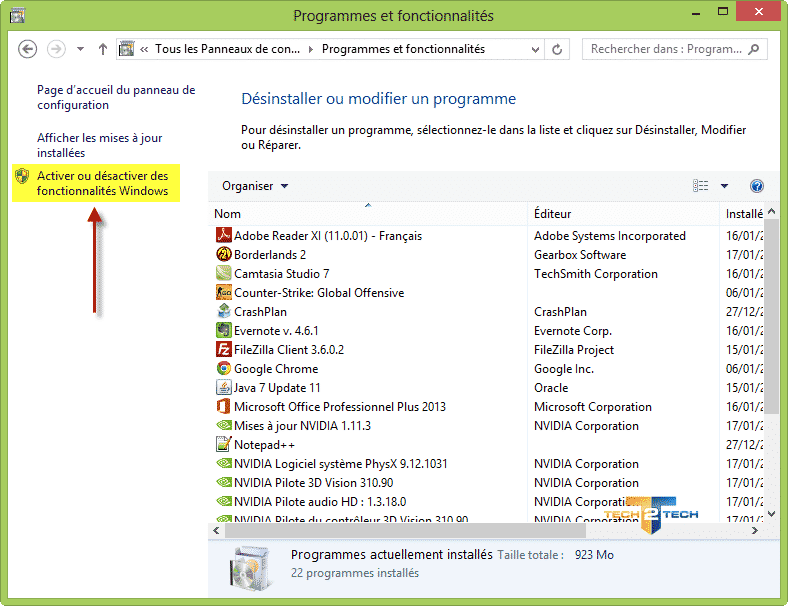Click the Evernote v. 4.6.1 icon
This screenshot has height=606, width=788.
click(x=224, y=330)
